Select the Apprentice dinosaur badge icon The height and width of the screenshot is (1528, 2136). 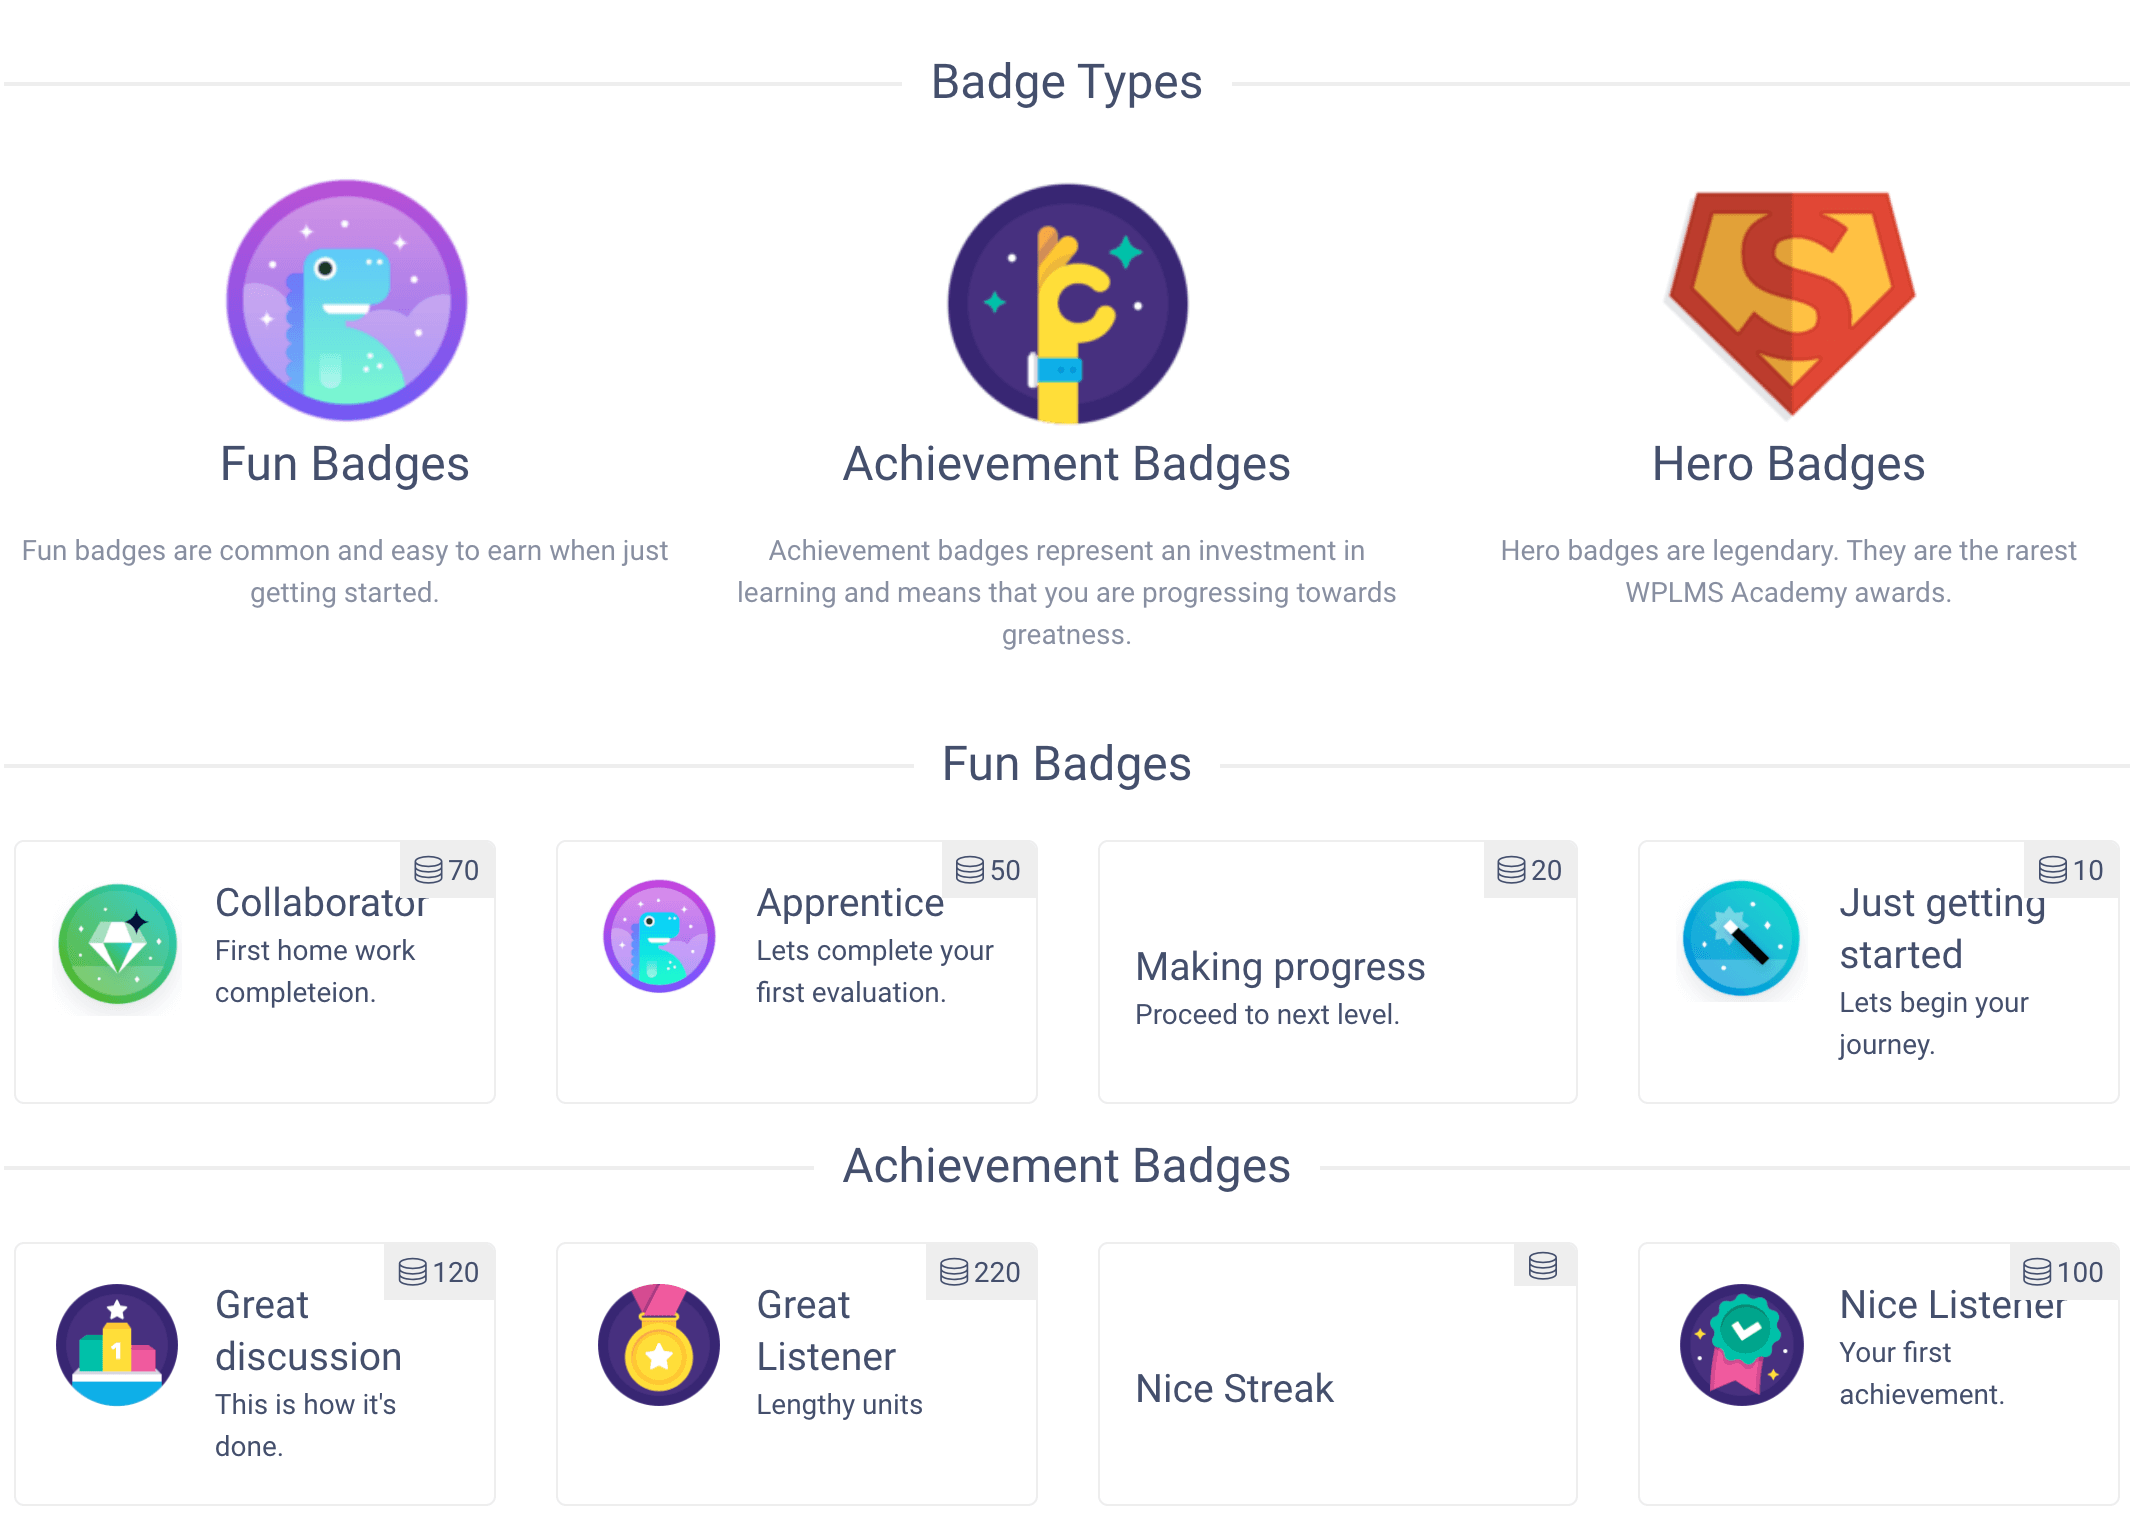[x=659, y=936]
